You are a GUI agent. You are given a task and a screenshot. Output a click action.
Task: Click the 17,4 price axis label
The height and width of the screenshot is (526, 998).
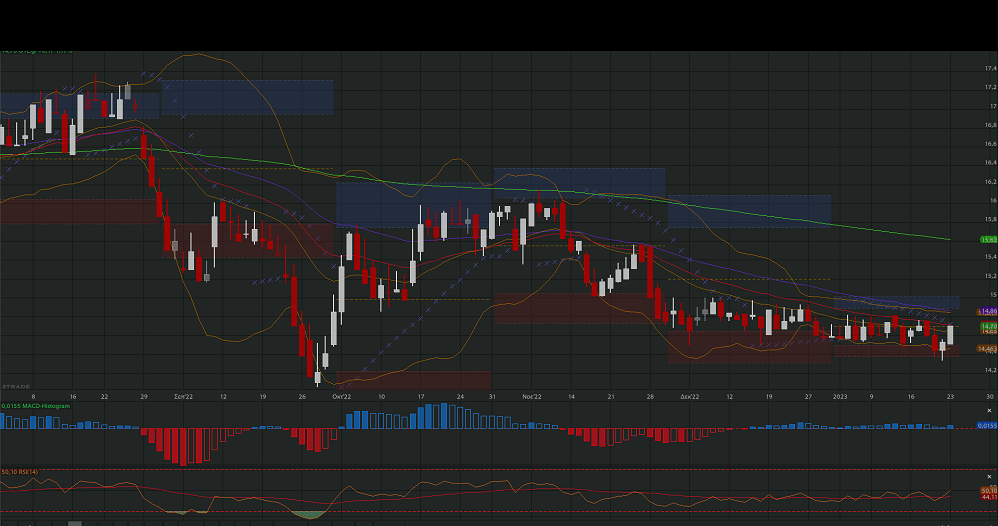click(x=991, y=68)
